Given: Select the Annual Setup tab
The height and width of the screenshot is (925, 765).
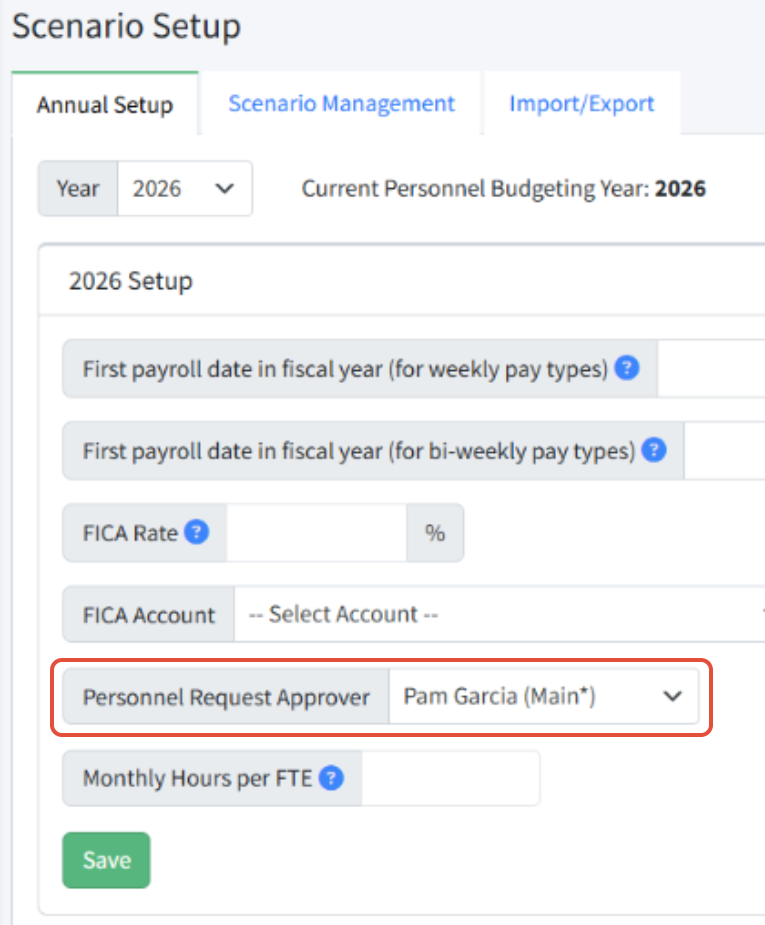Looking at the screenshot, I should [105, 104].
